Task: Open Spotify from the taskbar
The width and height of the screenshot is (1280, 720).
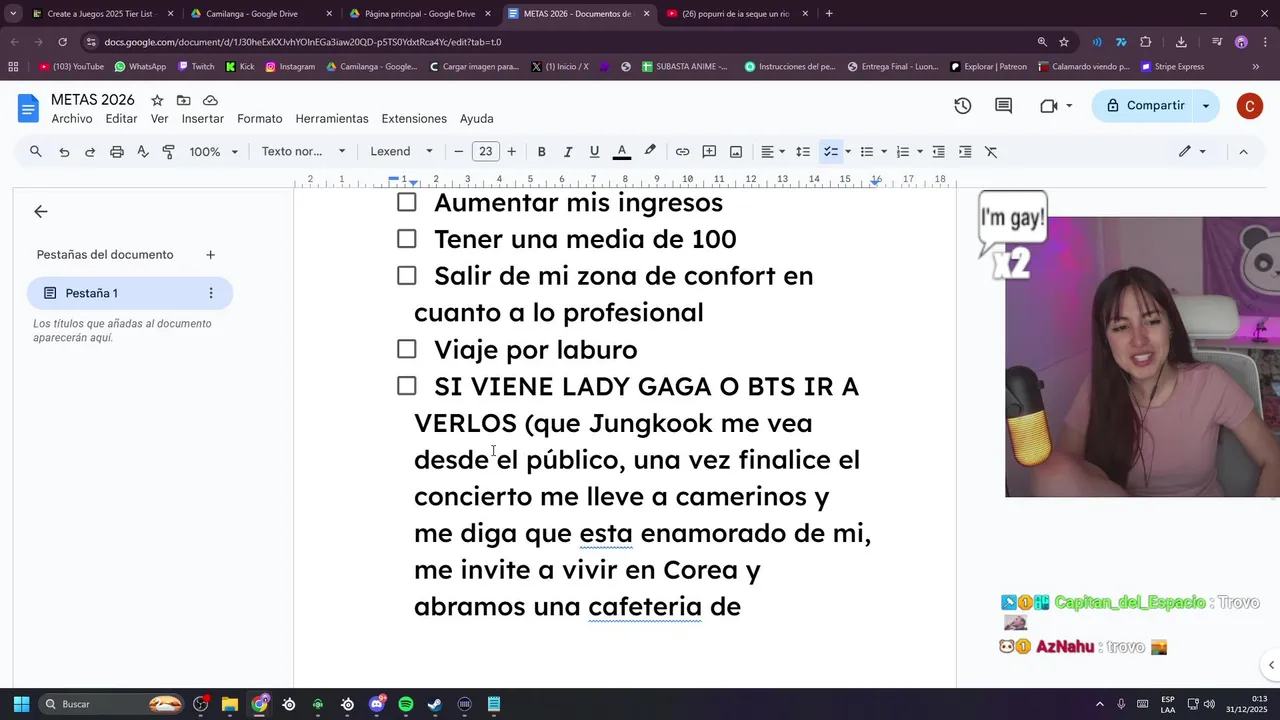Action: pyautogui.click(x=405, y=704)
